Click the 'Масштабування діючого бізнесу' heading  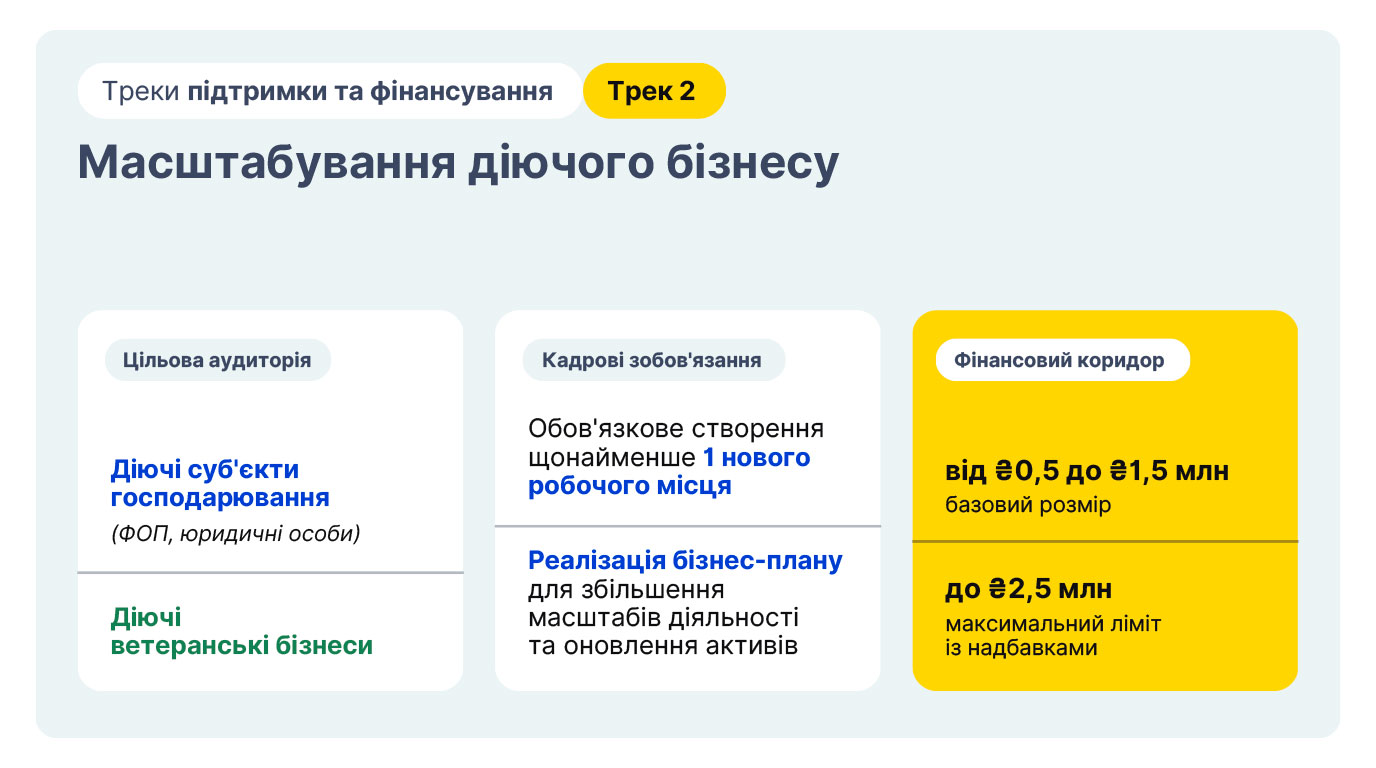click(x=458, y=163)
